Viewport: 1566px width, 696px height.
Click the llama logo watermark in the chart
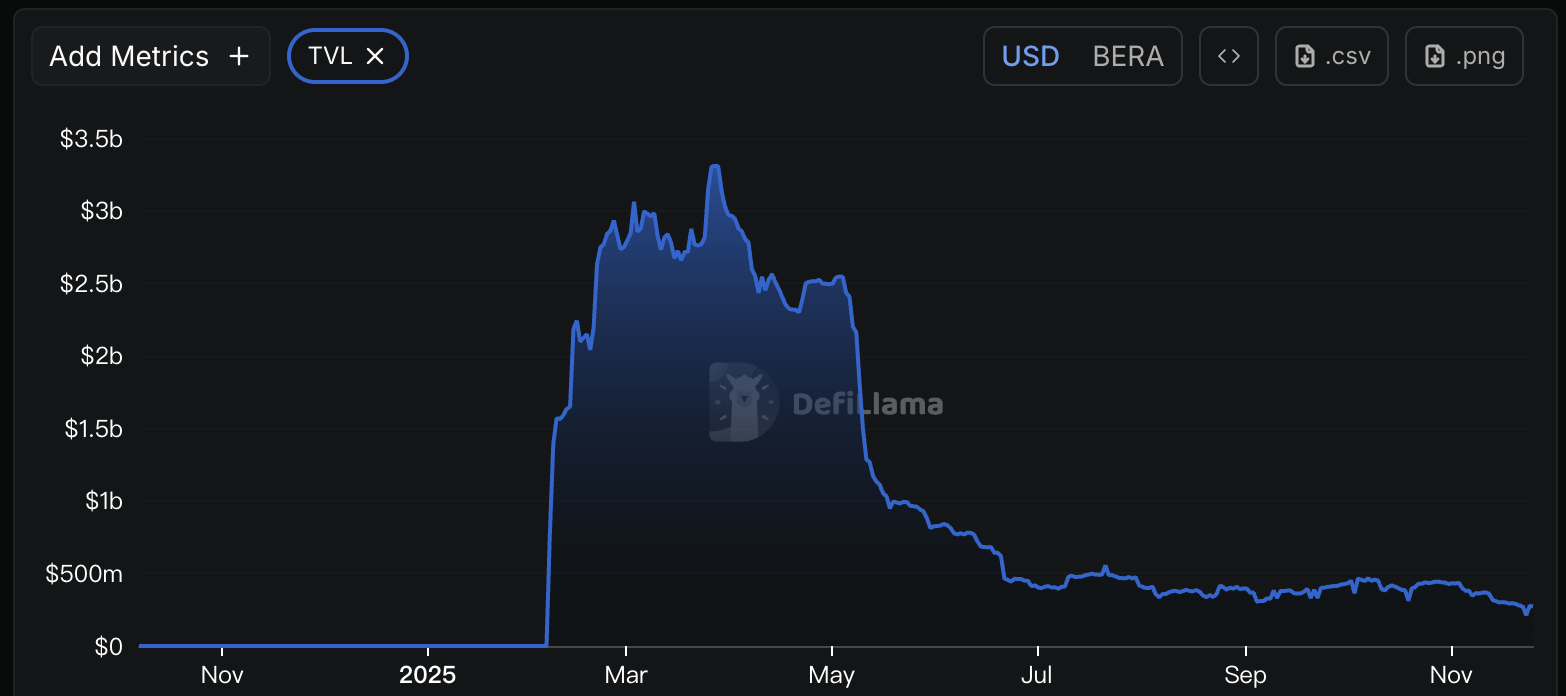[x=743, y=402]
